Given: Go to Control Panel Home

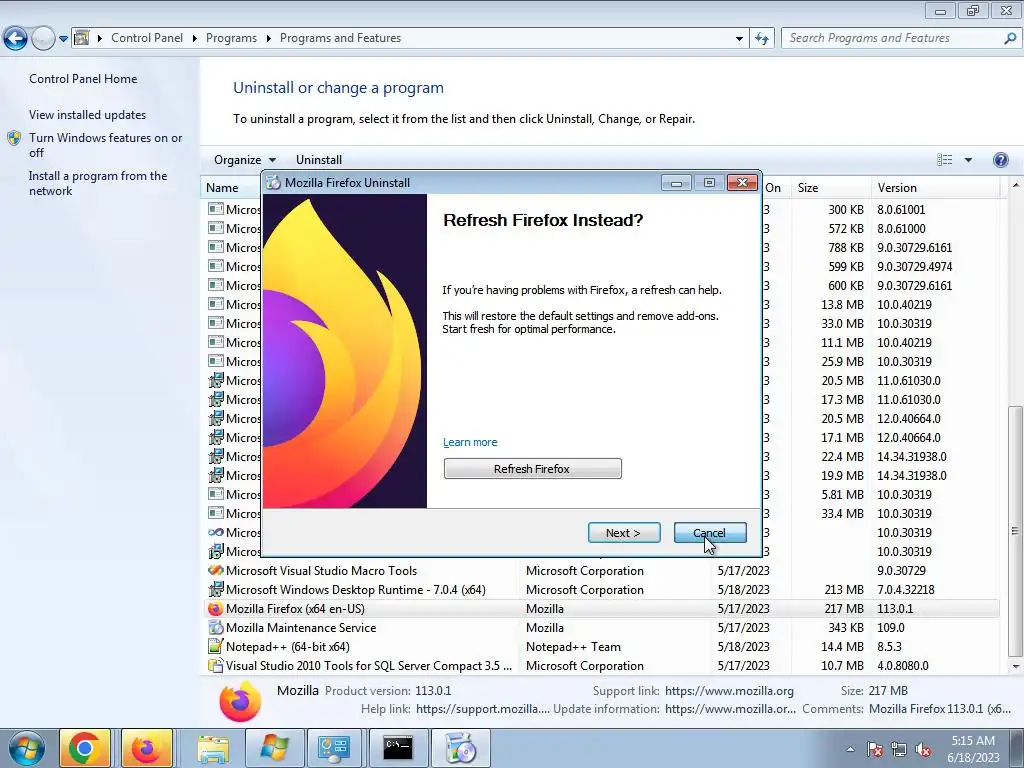Looking at the screenshot, I should tap(83, 78).
